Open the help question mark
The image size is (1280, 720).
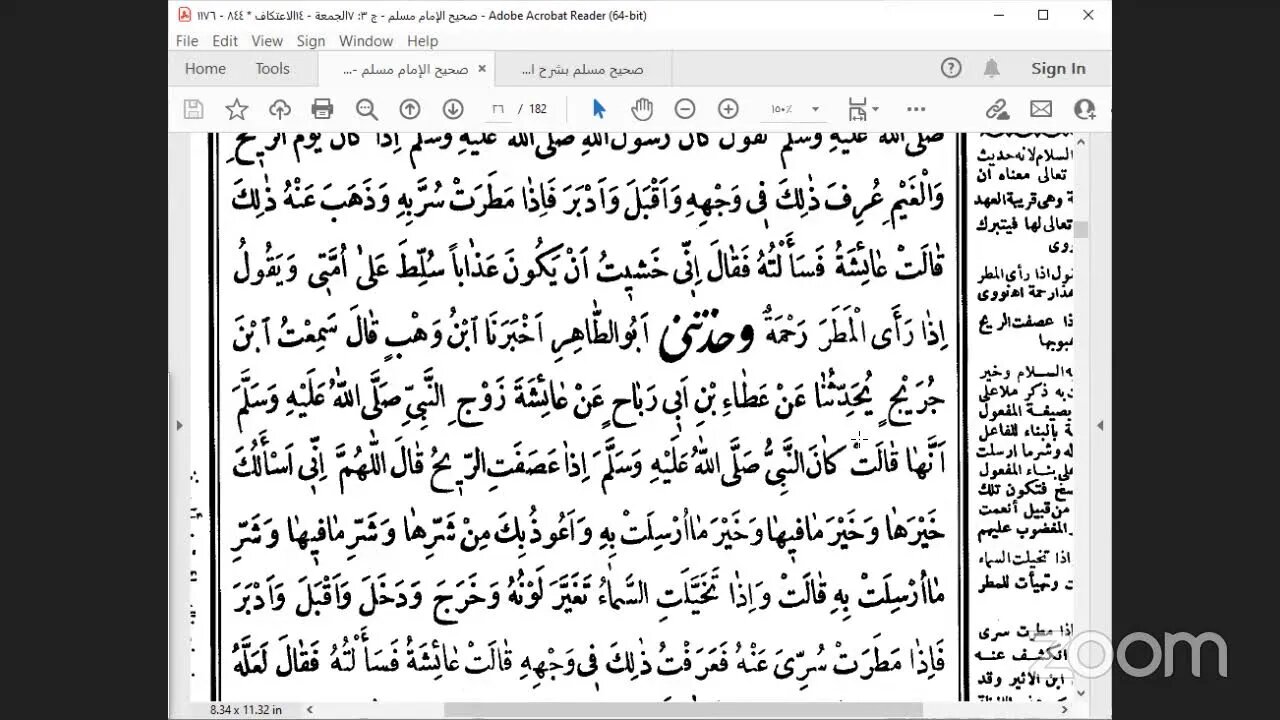[x=951, y=68]
